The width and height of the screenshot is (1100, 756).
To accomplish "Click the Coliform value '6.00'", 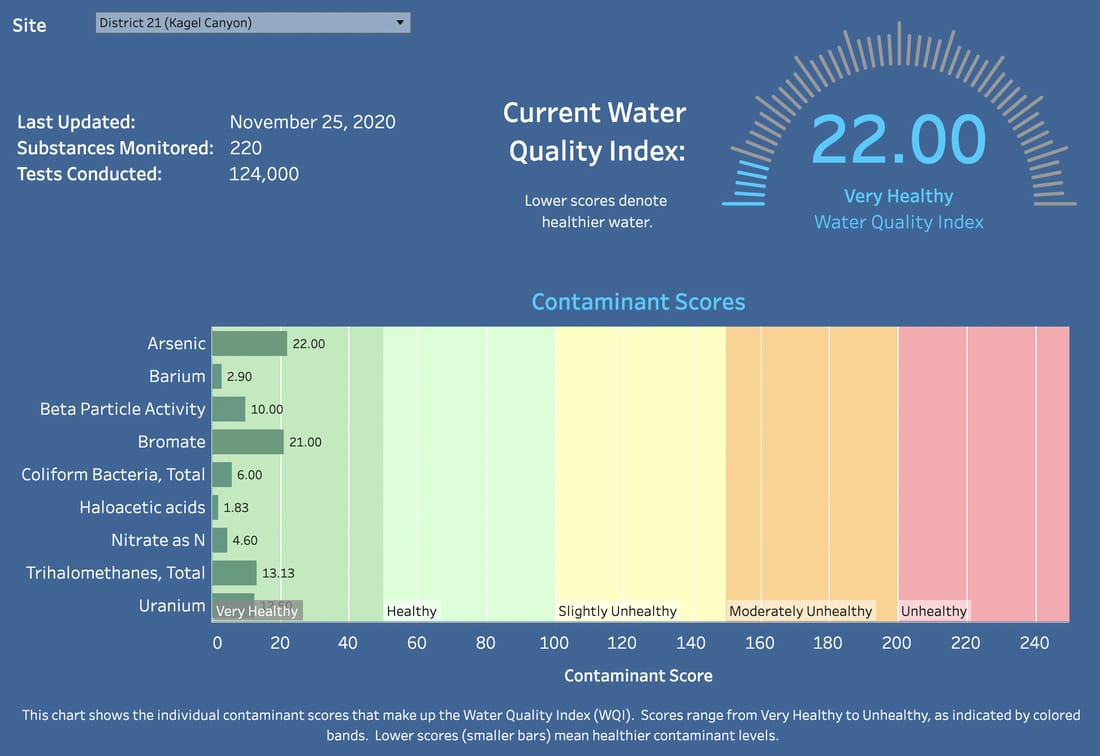I will [249, 475].
